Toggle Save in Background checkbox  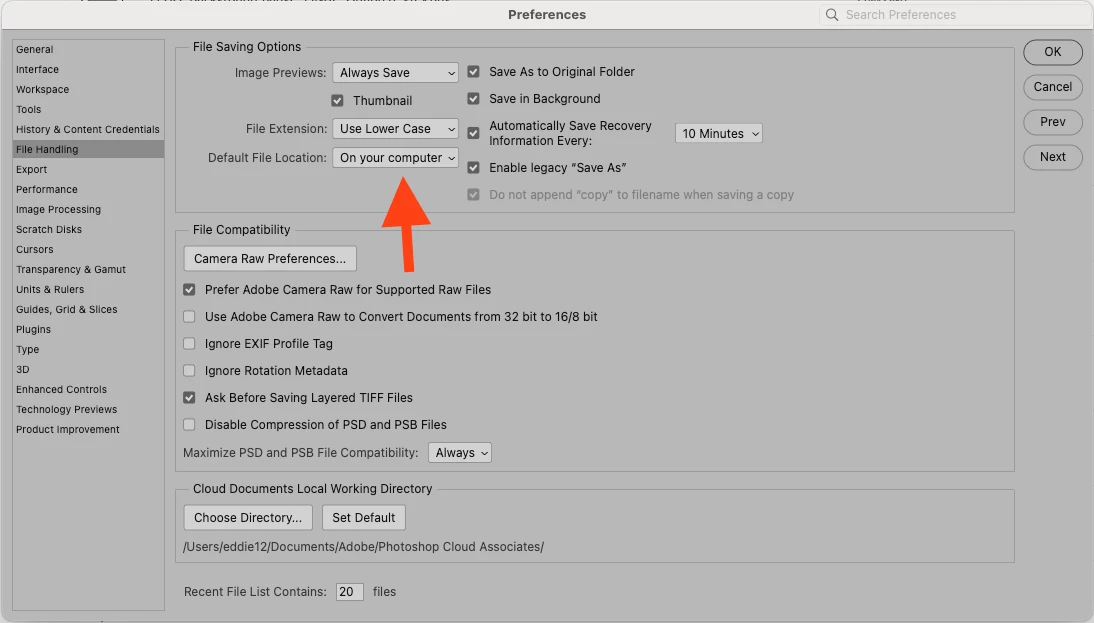pyautogui.click(x=474, y=99)
